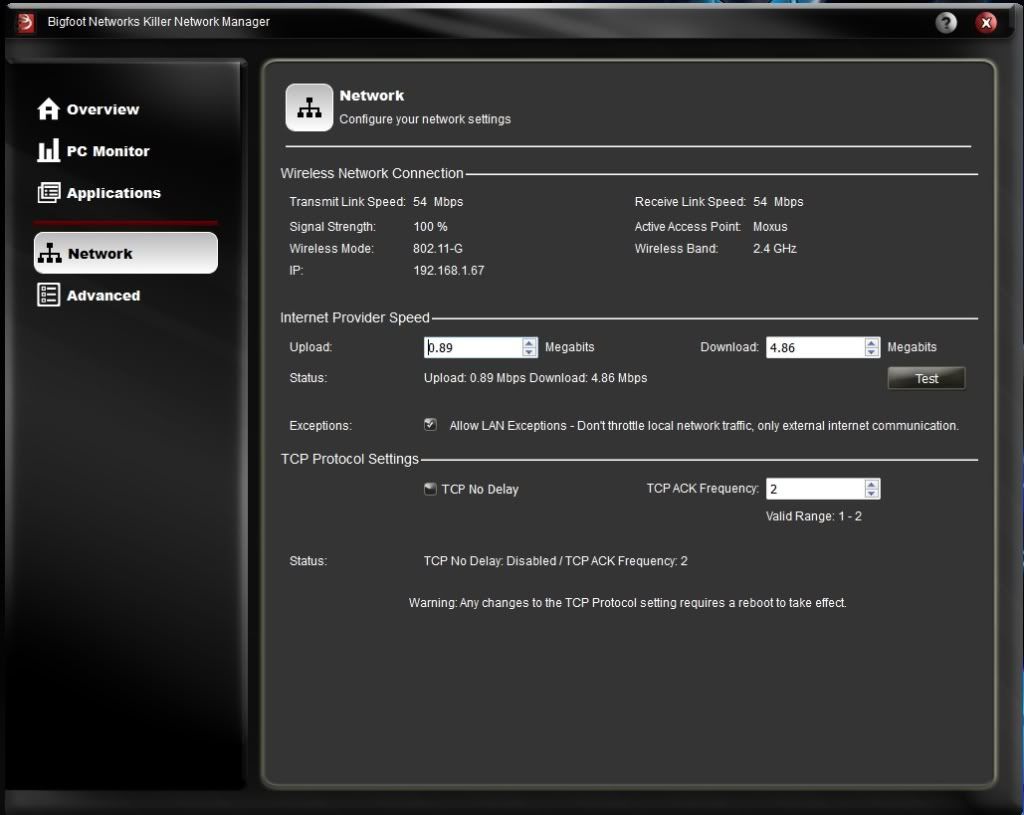This screenshot has height=815, width=1024.
Task: Click the Network topology icon in sidebar
Action: pyautogui.click(x=50, y=253)
